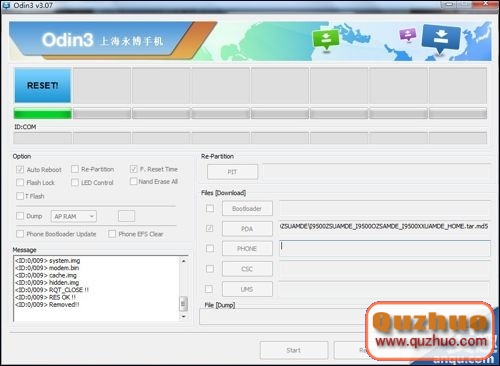Click the UMS file path field
This screenshot has width=500, height=366.
click(x=384, y=289)
